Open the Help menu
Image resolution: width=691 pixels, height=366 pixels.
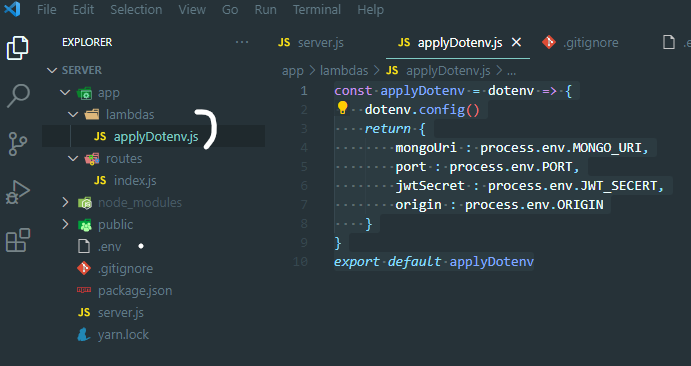tap(371, 10)
